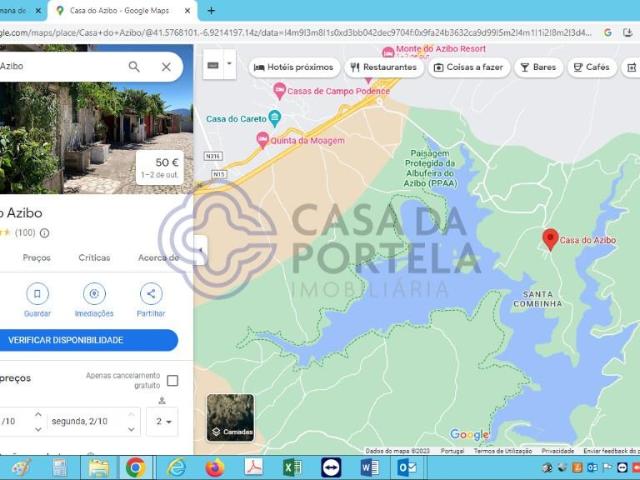This screenshot has height=480, width=640.
Task: Open Outlook from the taskbar
Action: [x=407, y=468]
